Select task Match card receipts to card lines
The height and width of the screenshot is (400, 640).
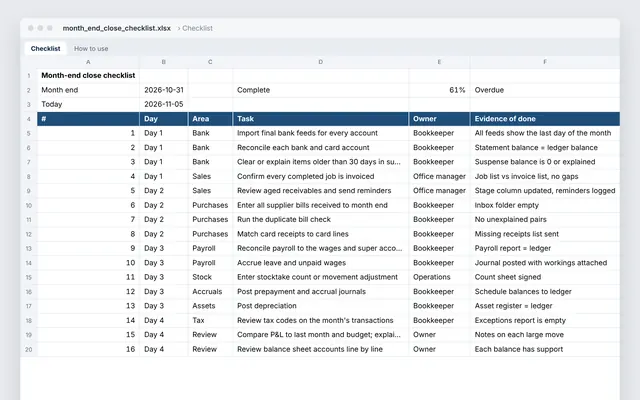click(320, 234)
